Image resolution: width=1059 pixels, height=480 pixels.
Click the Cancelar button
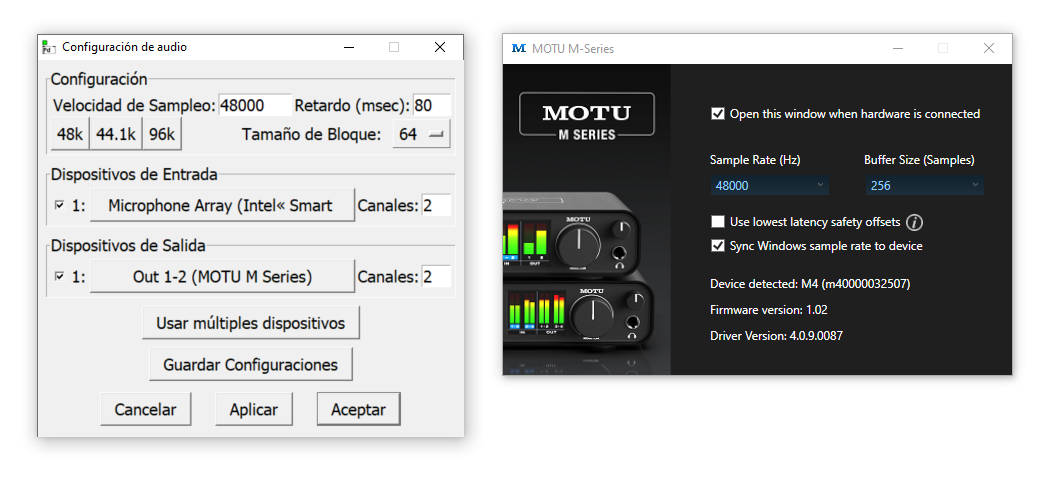(x=145, y=409)
